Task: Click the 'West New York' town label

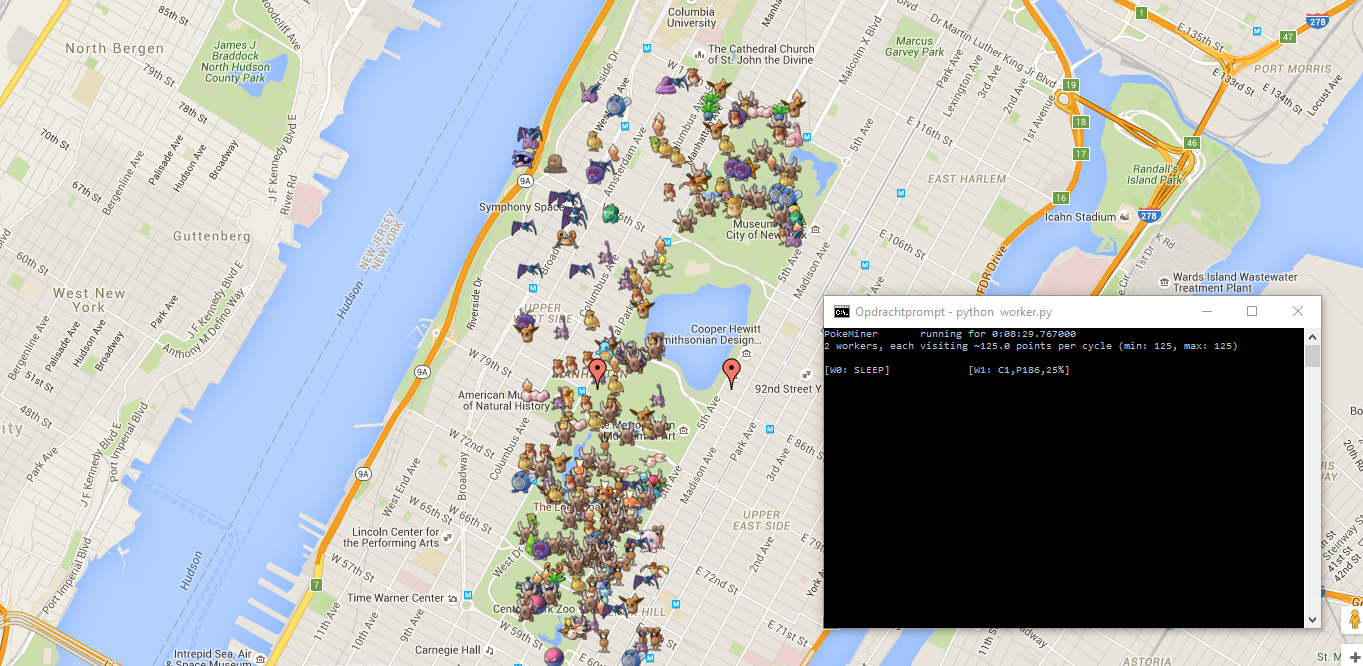Action: pyautogui.click(x=89, y=300)
